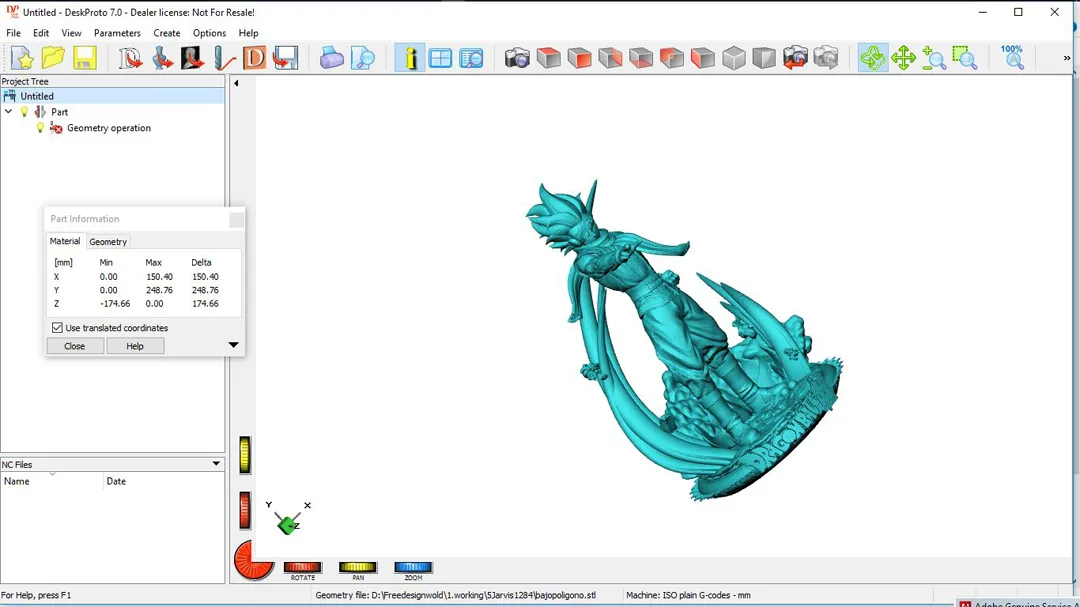Image resolution: width=1080 pixels, height=607 pixels.
Task: Click the Save project floppy disk icon
Action: pyautogui.click(x=84, y=58)
